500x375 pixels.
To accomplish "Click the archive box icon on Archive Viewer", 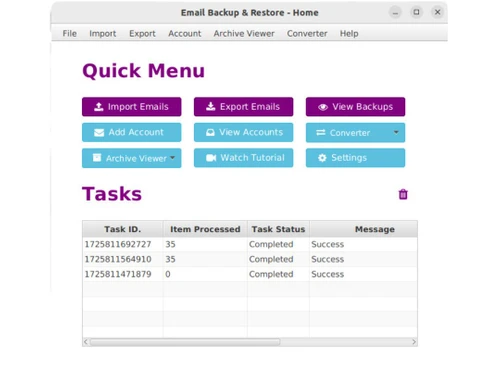I will pyautogui.click(x=97, y=157).
